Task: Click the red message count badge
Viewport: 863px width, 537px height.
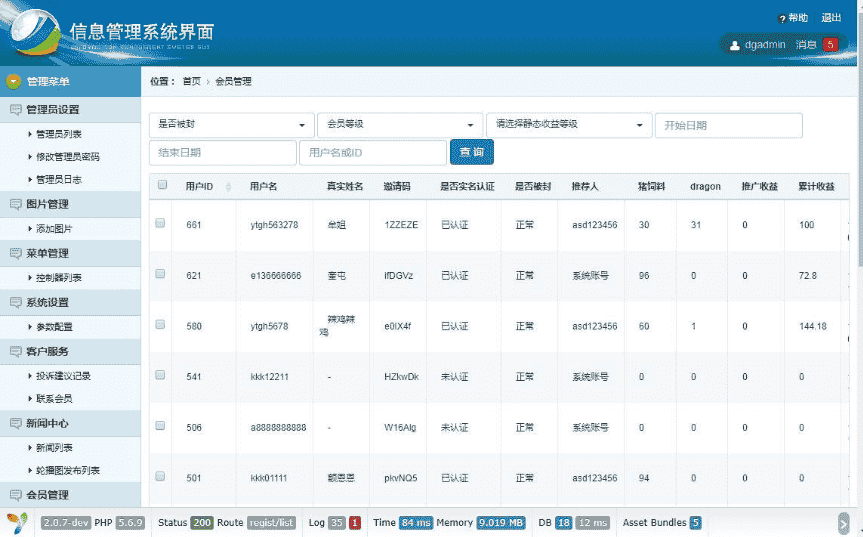Action: pyautogui.click(x=830, y=45)
